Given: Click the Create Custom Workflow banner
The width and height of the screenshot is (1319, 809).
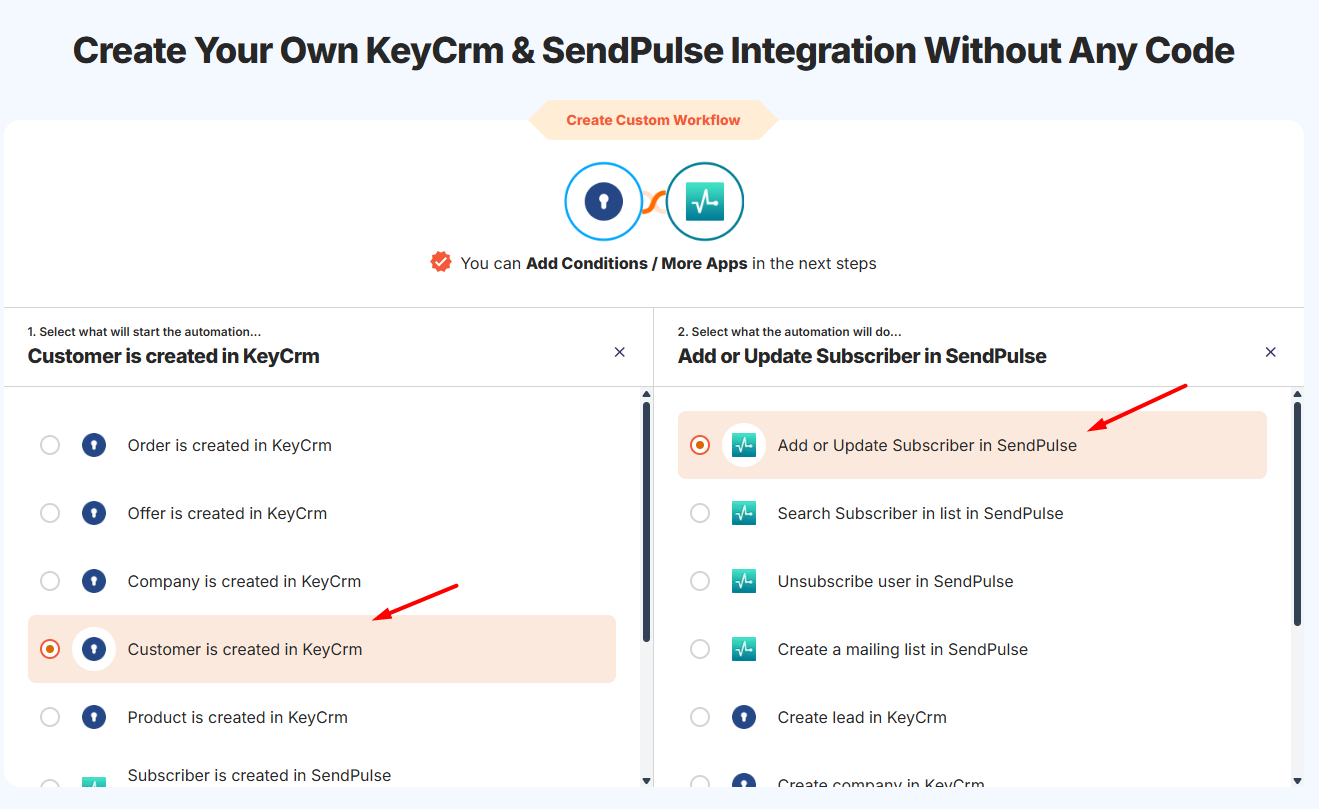Looking at the screenshot, I should pos(653,120).
